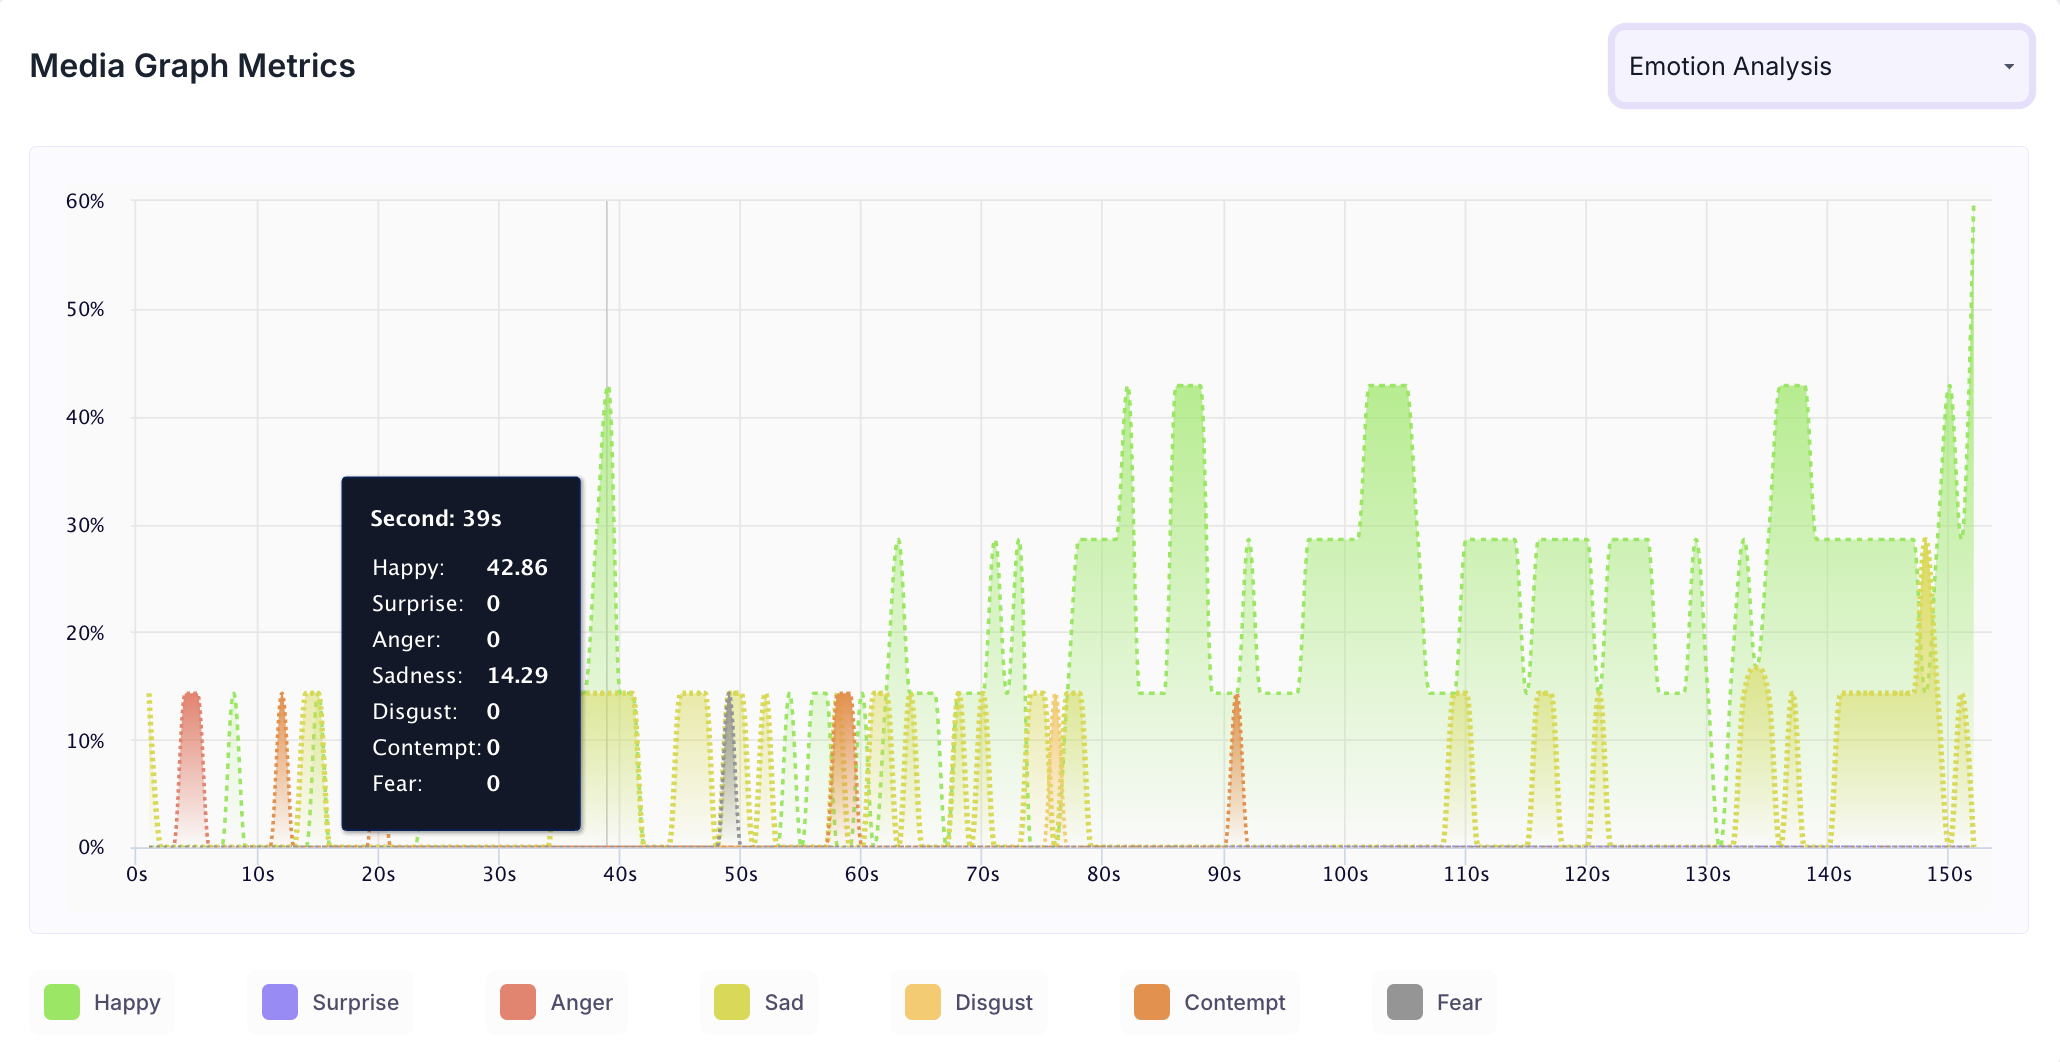
Task: Click the 'Anger:' row label in tooltip
Action: point(406,639)
